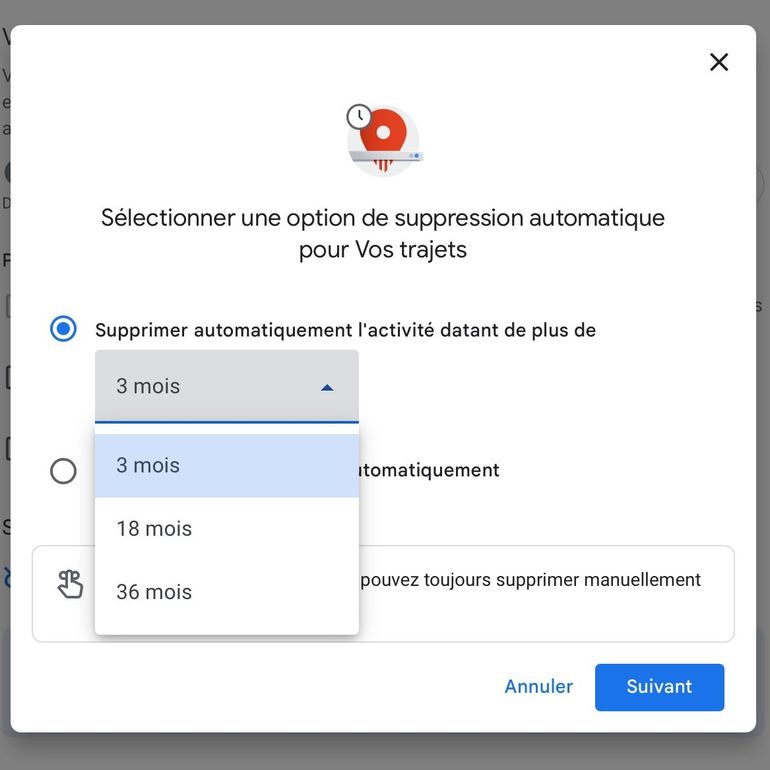
Task: Click the hand tap icon in the info box
Action: tap(70, 584)
